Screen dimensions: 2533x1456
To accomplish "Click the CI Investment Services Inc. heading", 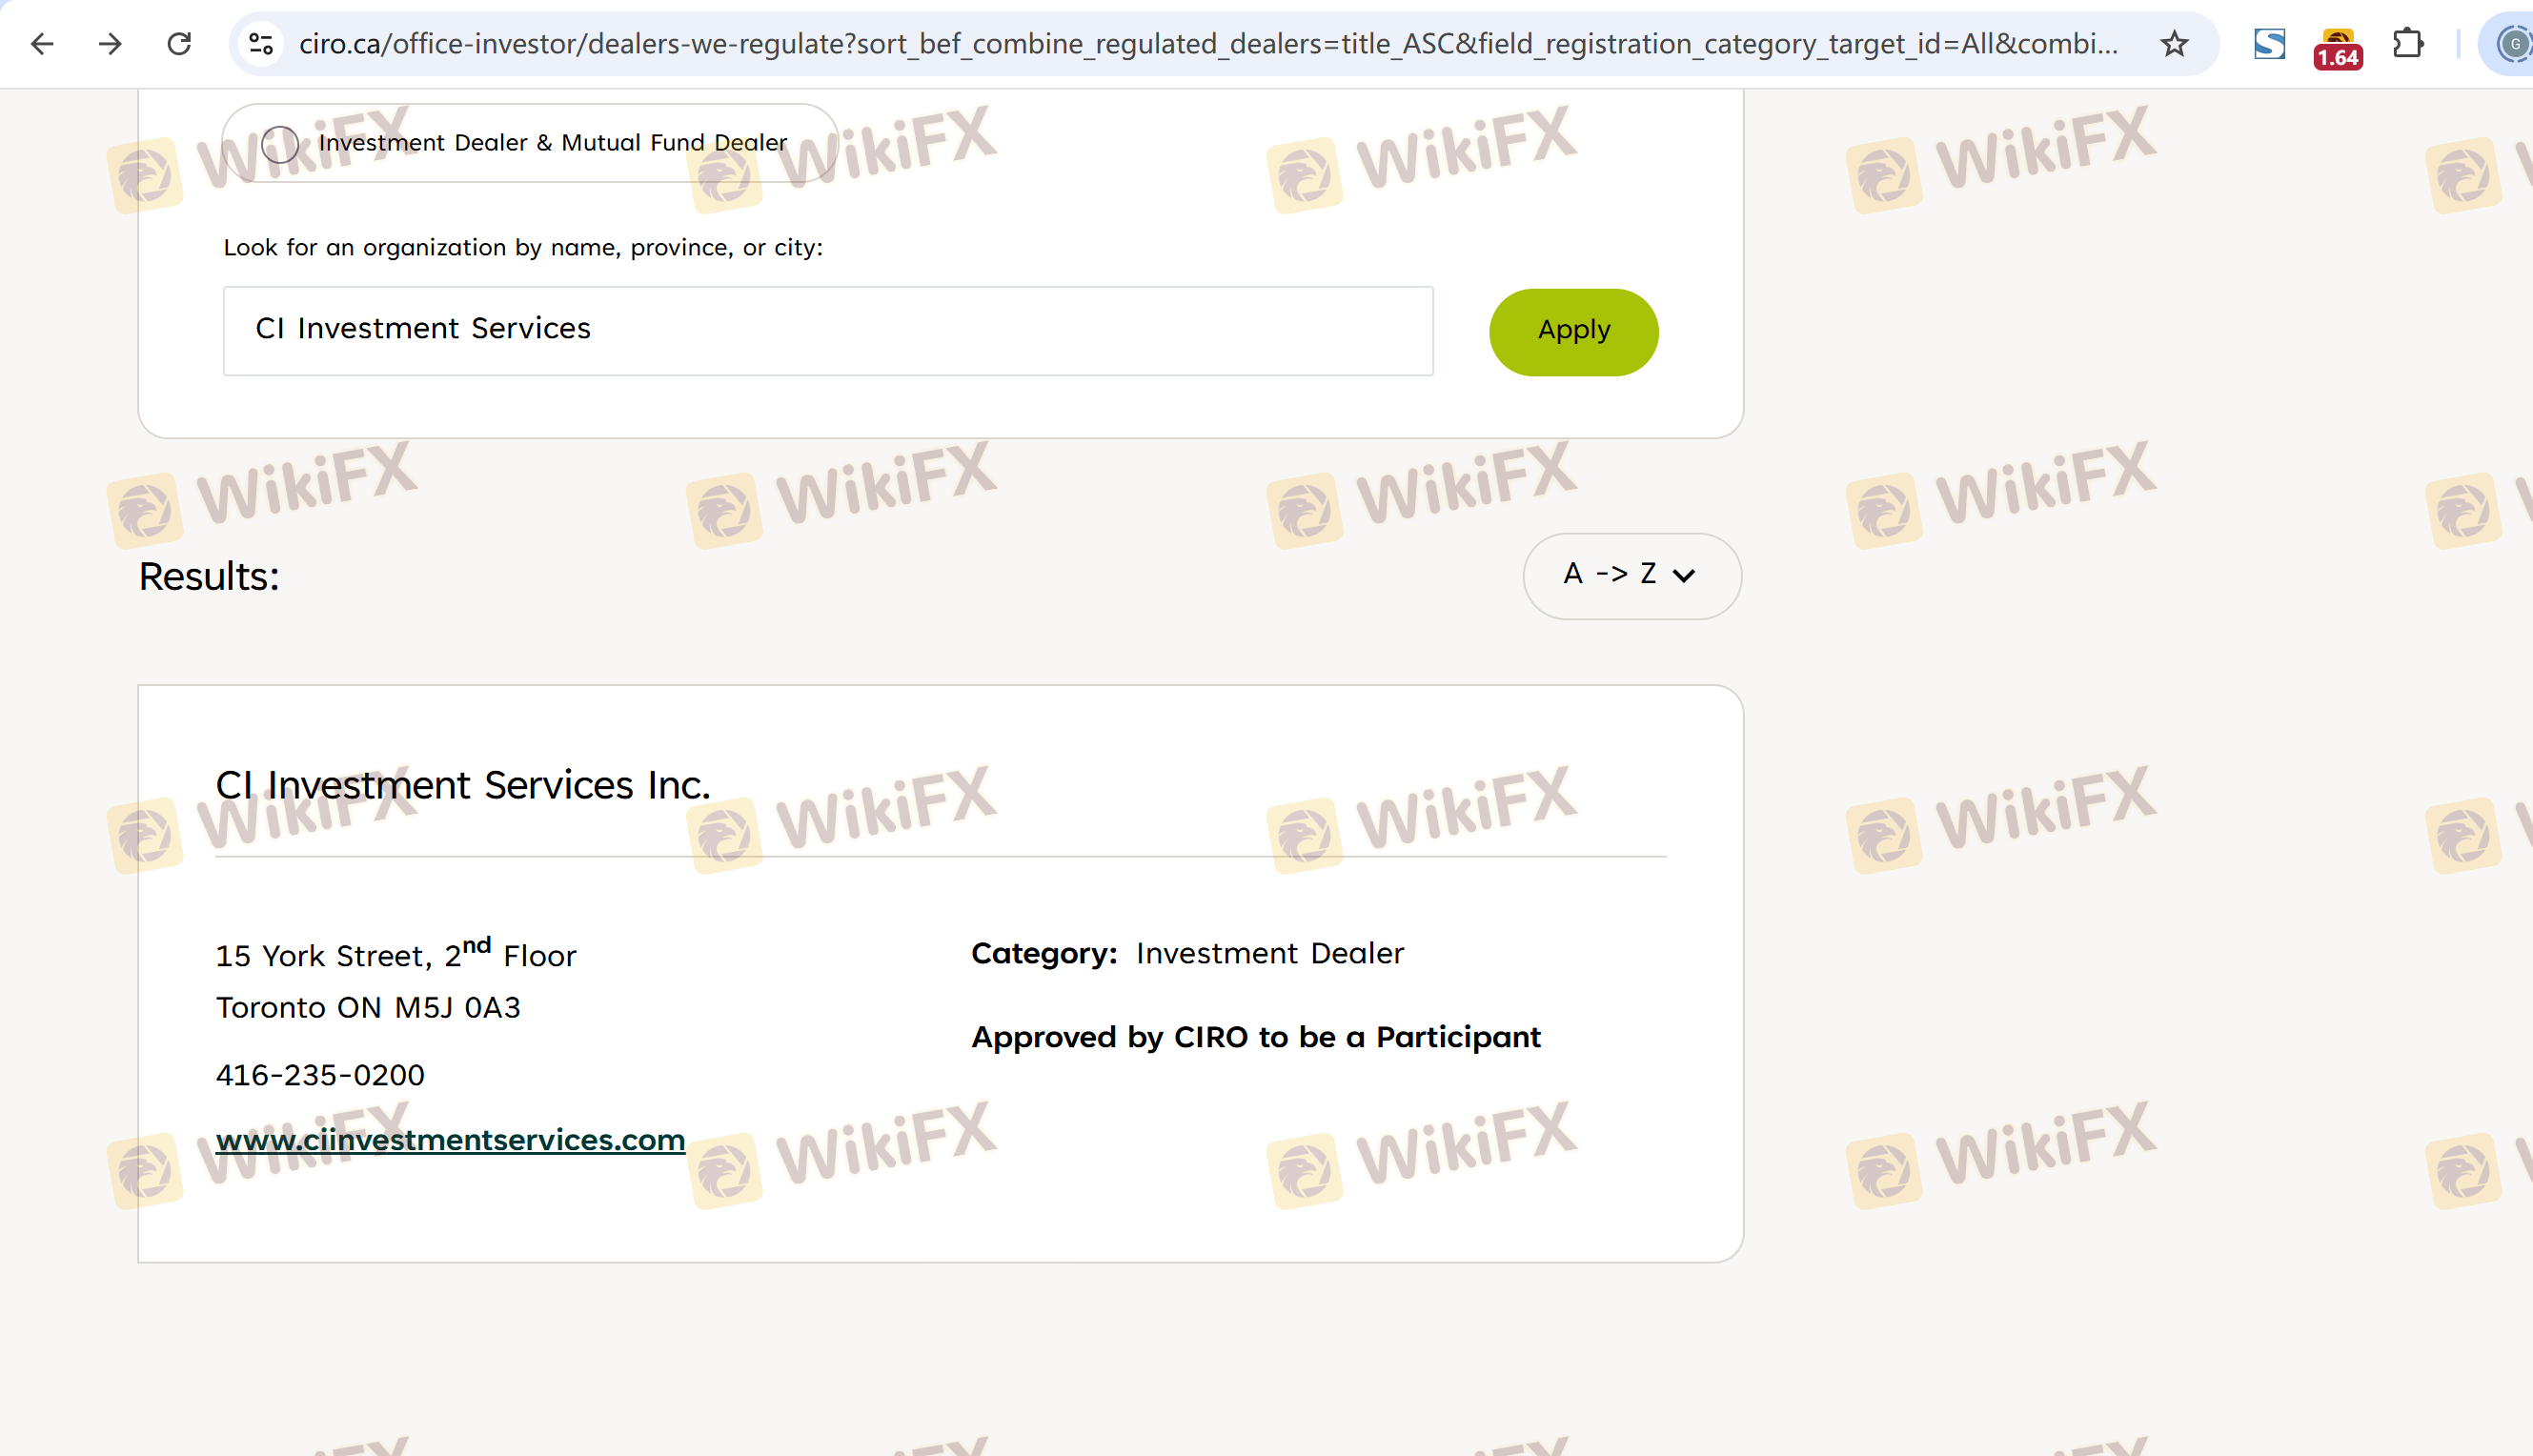I will click(462, 786).
